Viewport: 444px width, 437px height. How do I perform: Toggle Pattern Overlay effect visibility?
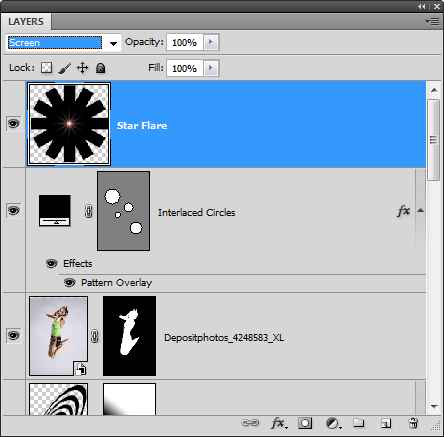[x=69, y=283]
